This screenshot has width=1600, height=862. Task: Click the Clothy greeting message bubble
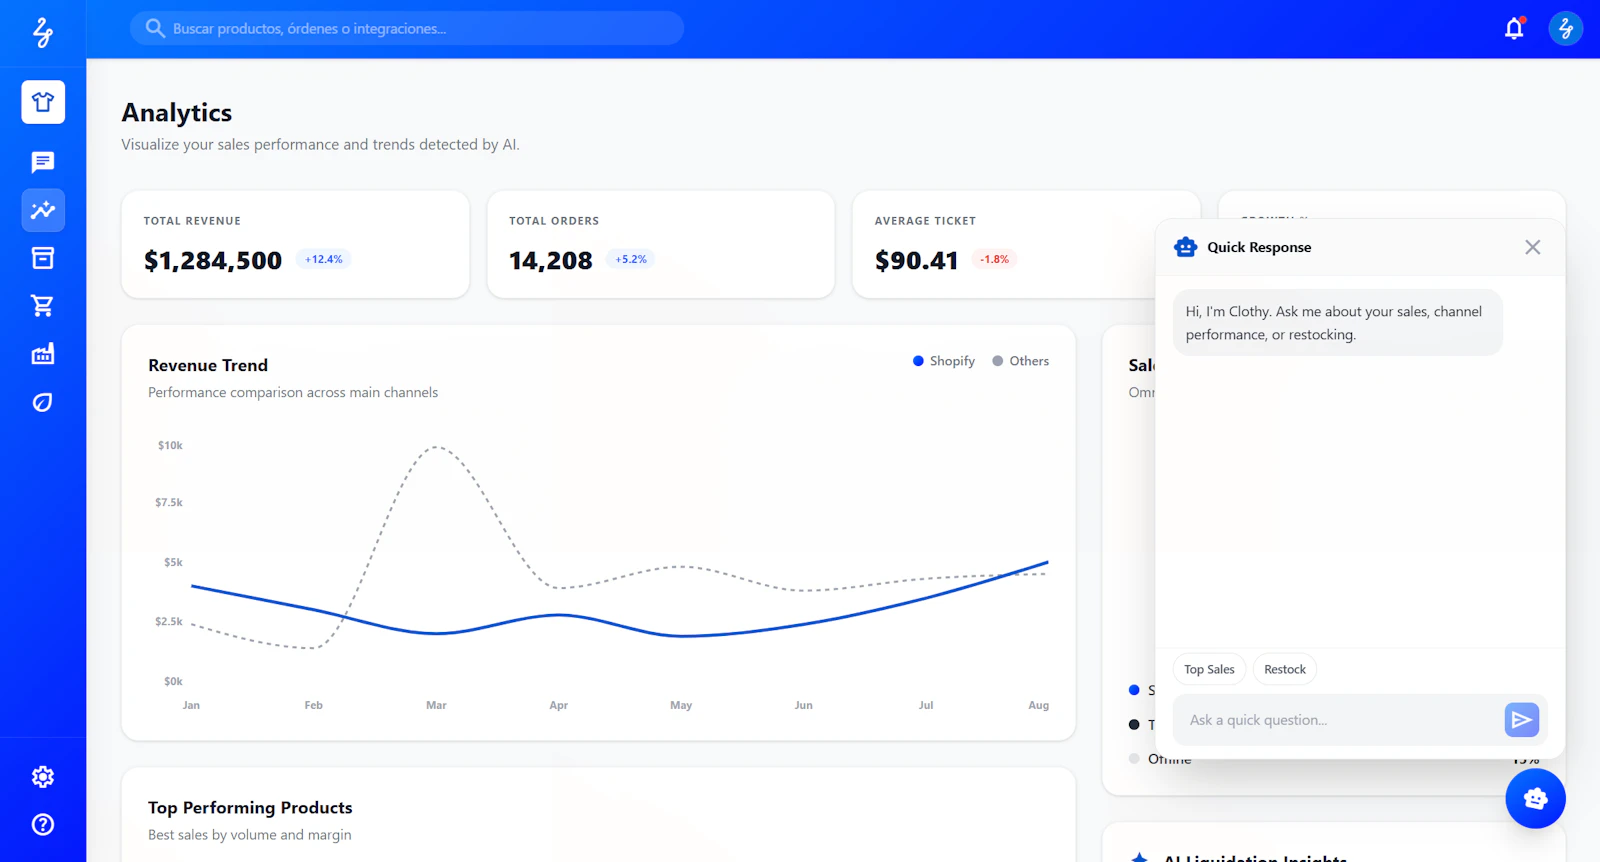click(1338, 323)
